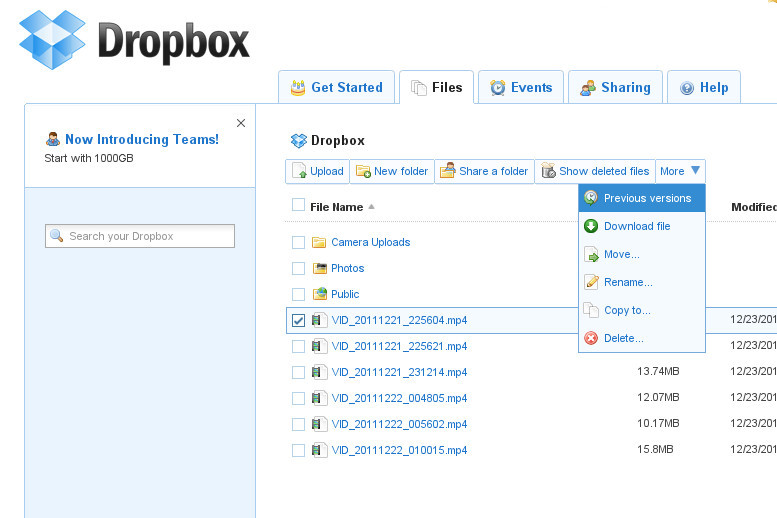The height and width of the screenshot is (518, 777).
Task: Click the question mark icon on Help tab
Action: tap(687, 88)
